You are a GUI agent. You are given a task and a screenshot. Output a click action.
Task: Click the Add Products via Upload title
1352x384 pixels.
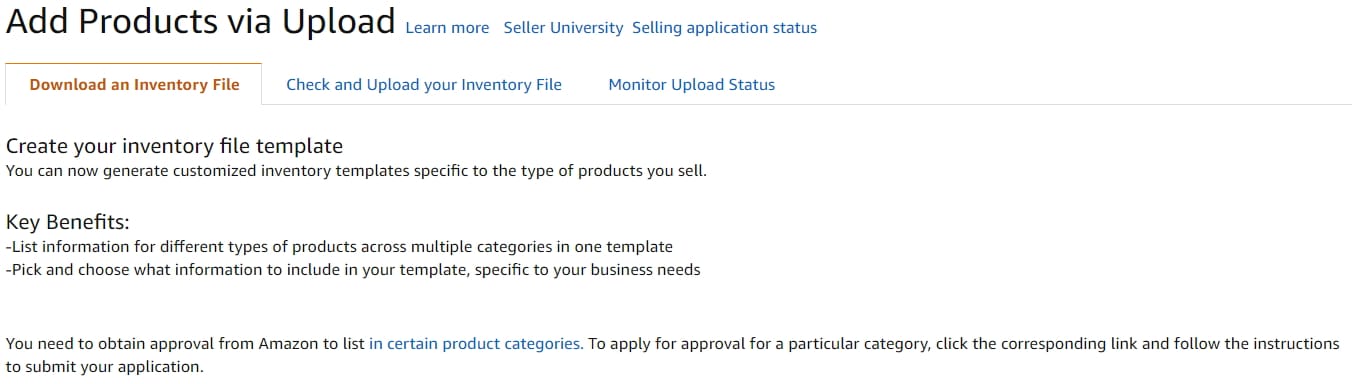(201, 21)
